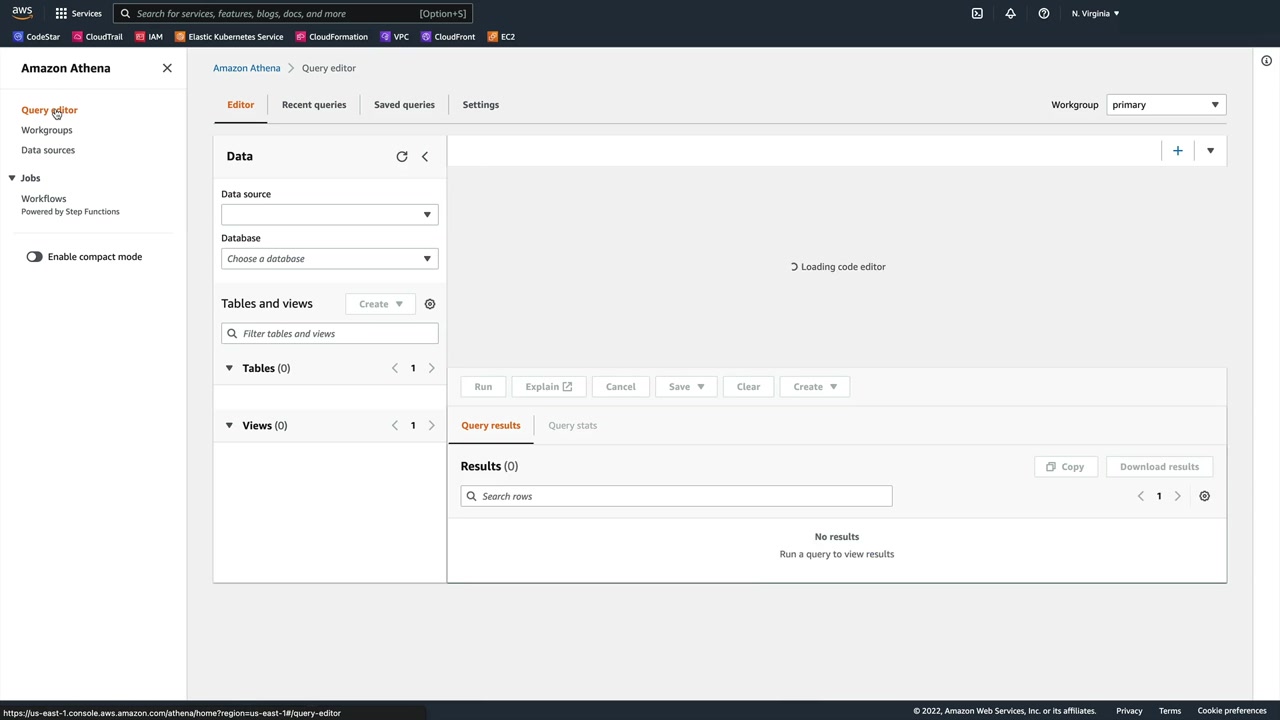Download results button
Image resolution: width=1280 pixels, height=720 pixels.
point(1159,467)
